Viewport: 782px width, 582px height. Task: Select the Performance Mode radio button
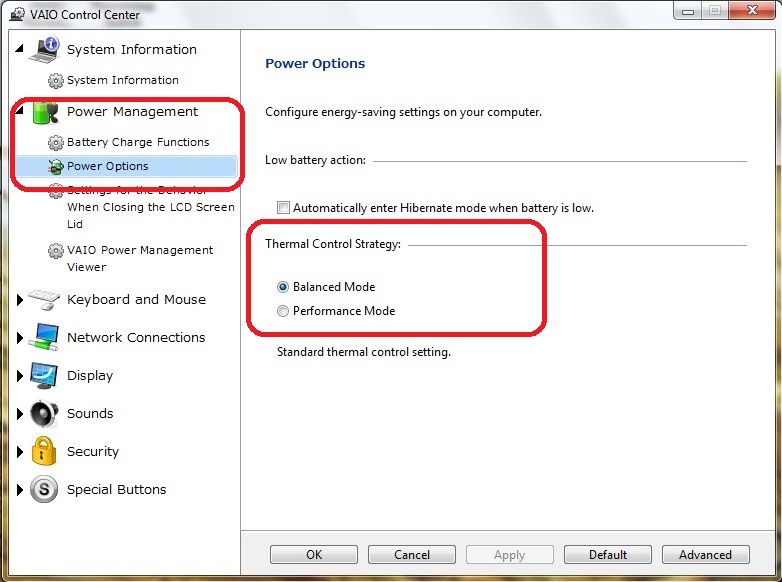[x=283, y=311]
